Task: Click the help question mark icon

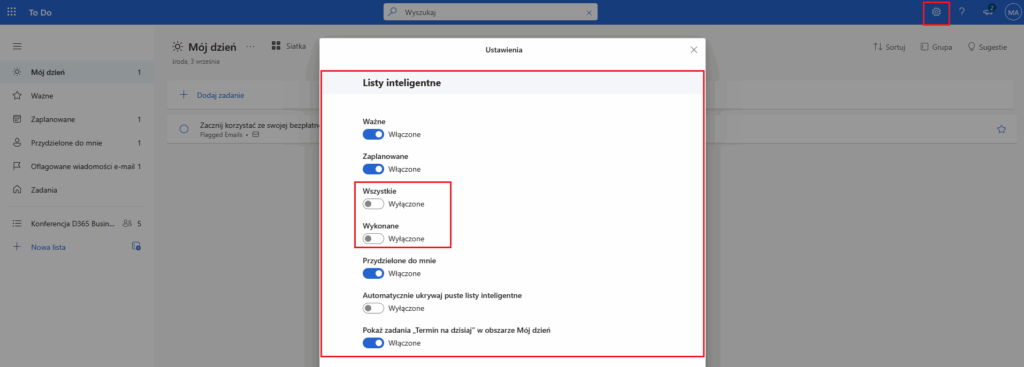Action: pyautogui.click(x=961, y=12)
